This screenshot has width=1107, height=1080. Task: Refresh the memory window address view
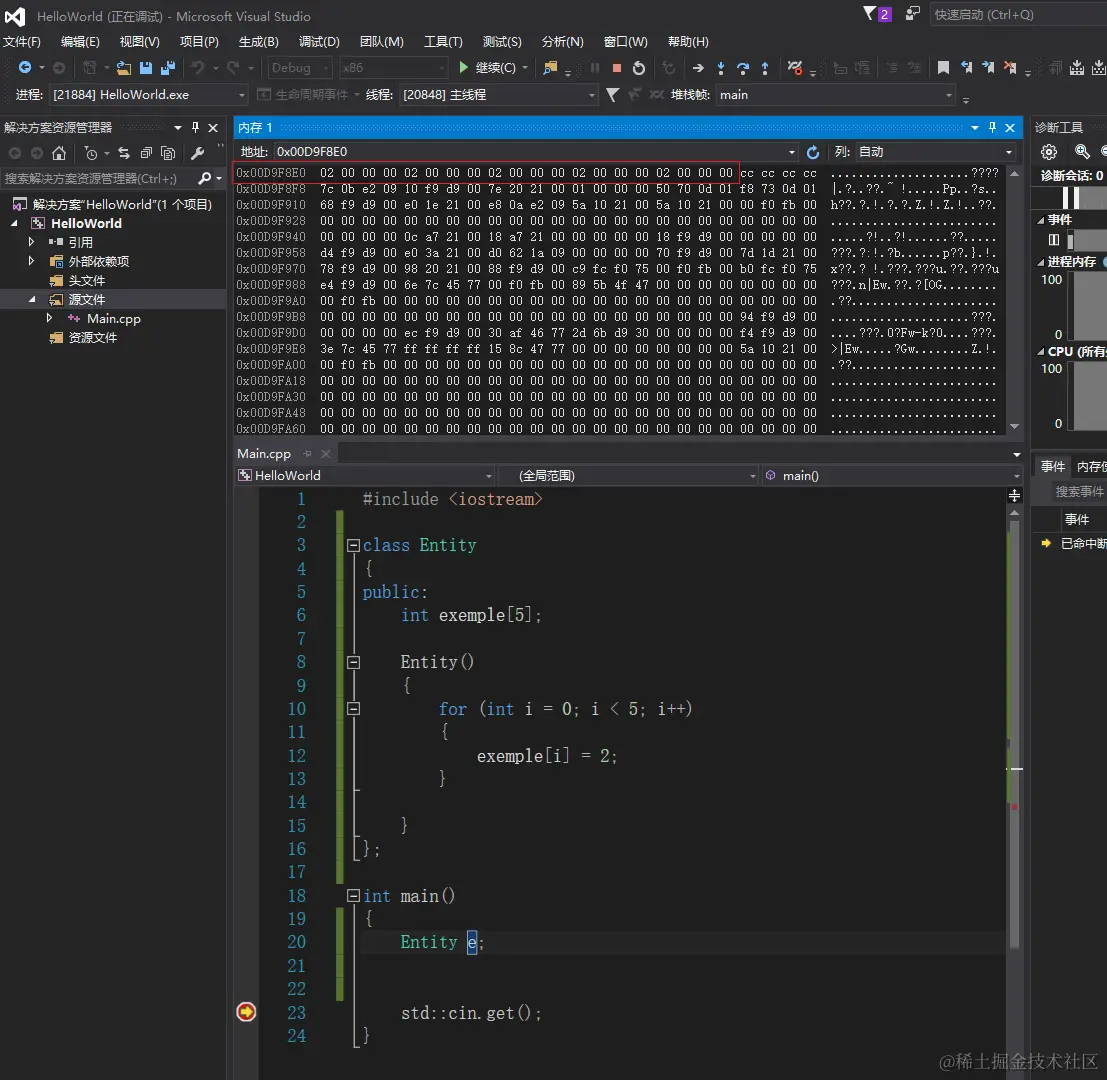[x=813, y=152]
